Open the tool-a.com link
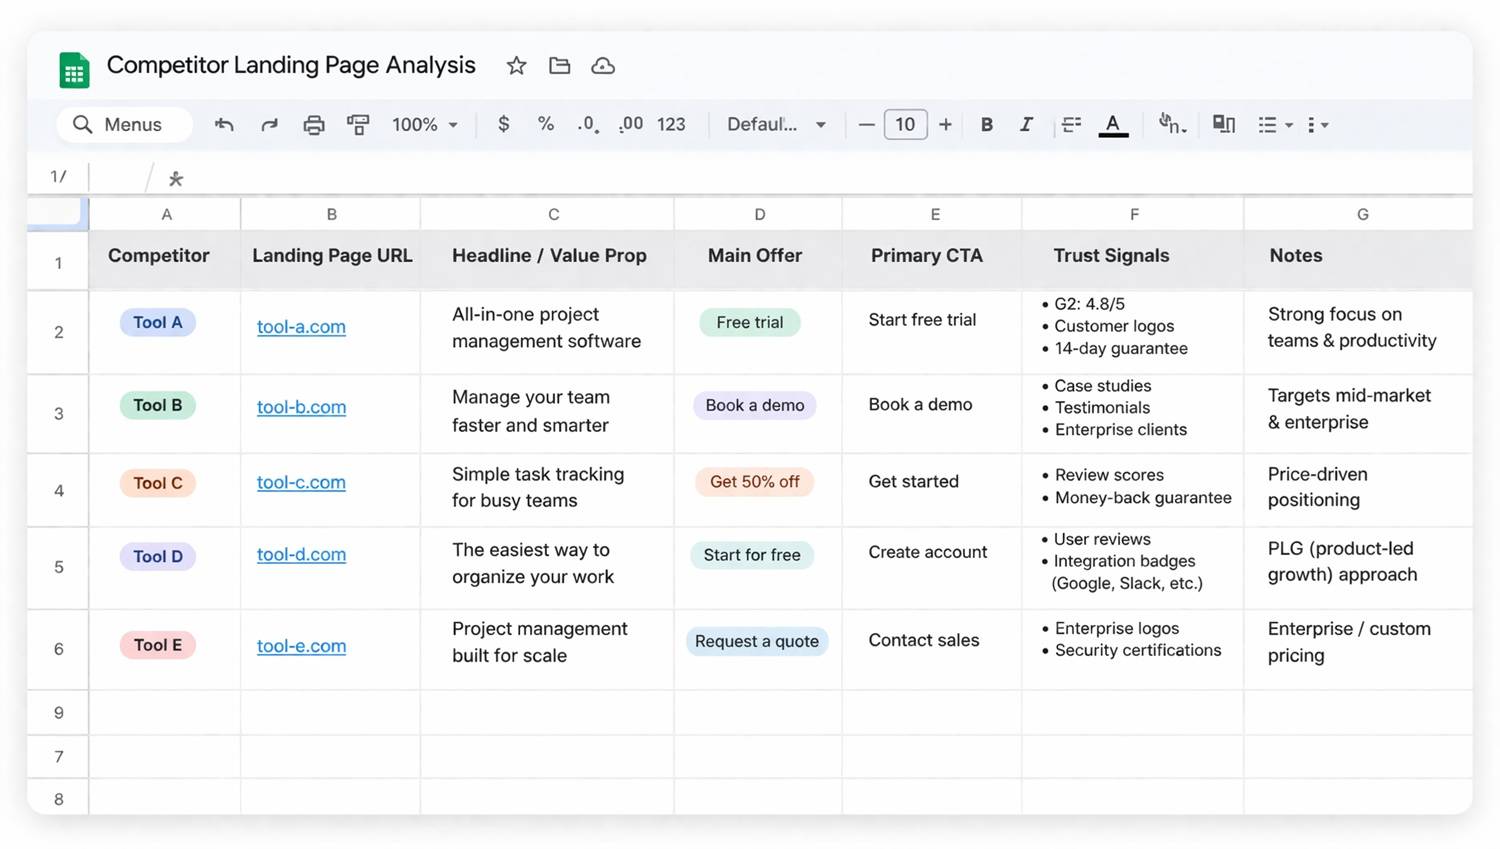 point(301,326)
